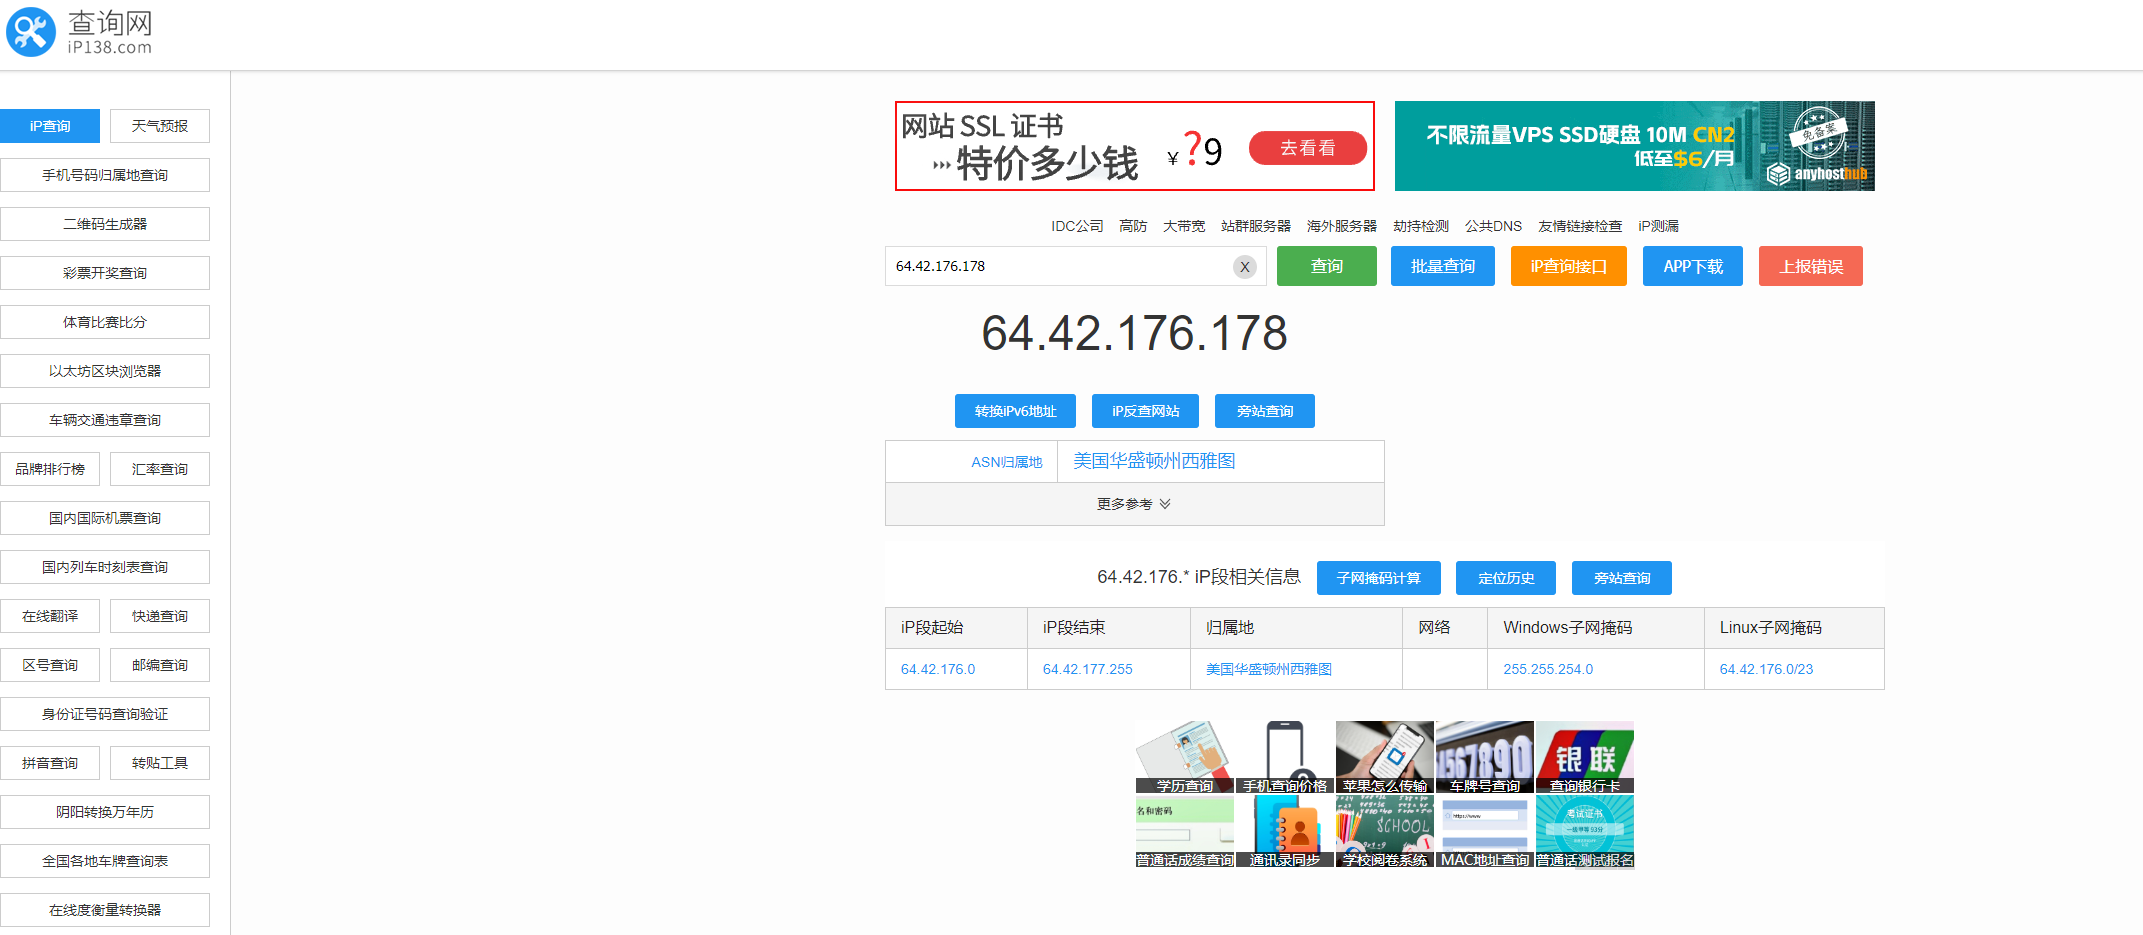Click the iP138 wrench logo icon
The image size is (2143, 935).
tap(31, 32)
